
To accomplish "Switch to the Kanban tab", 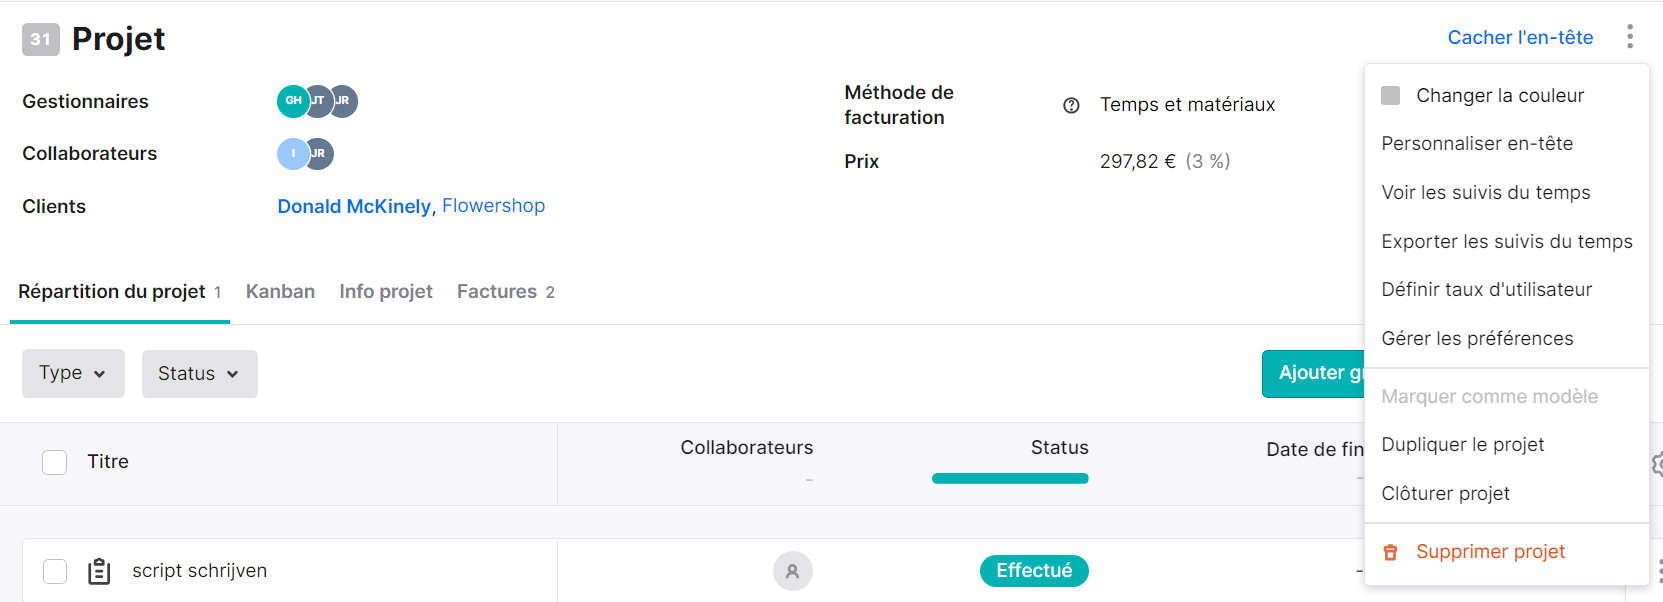I will (280, 291).
